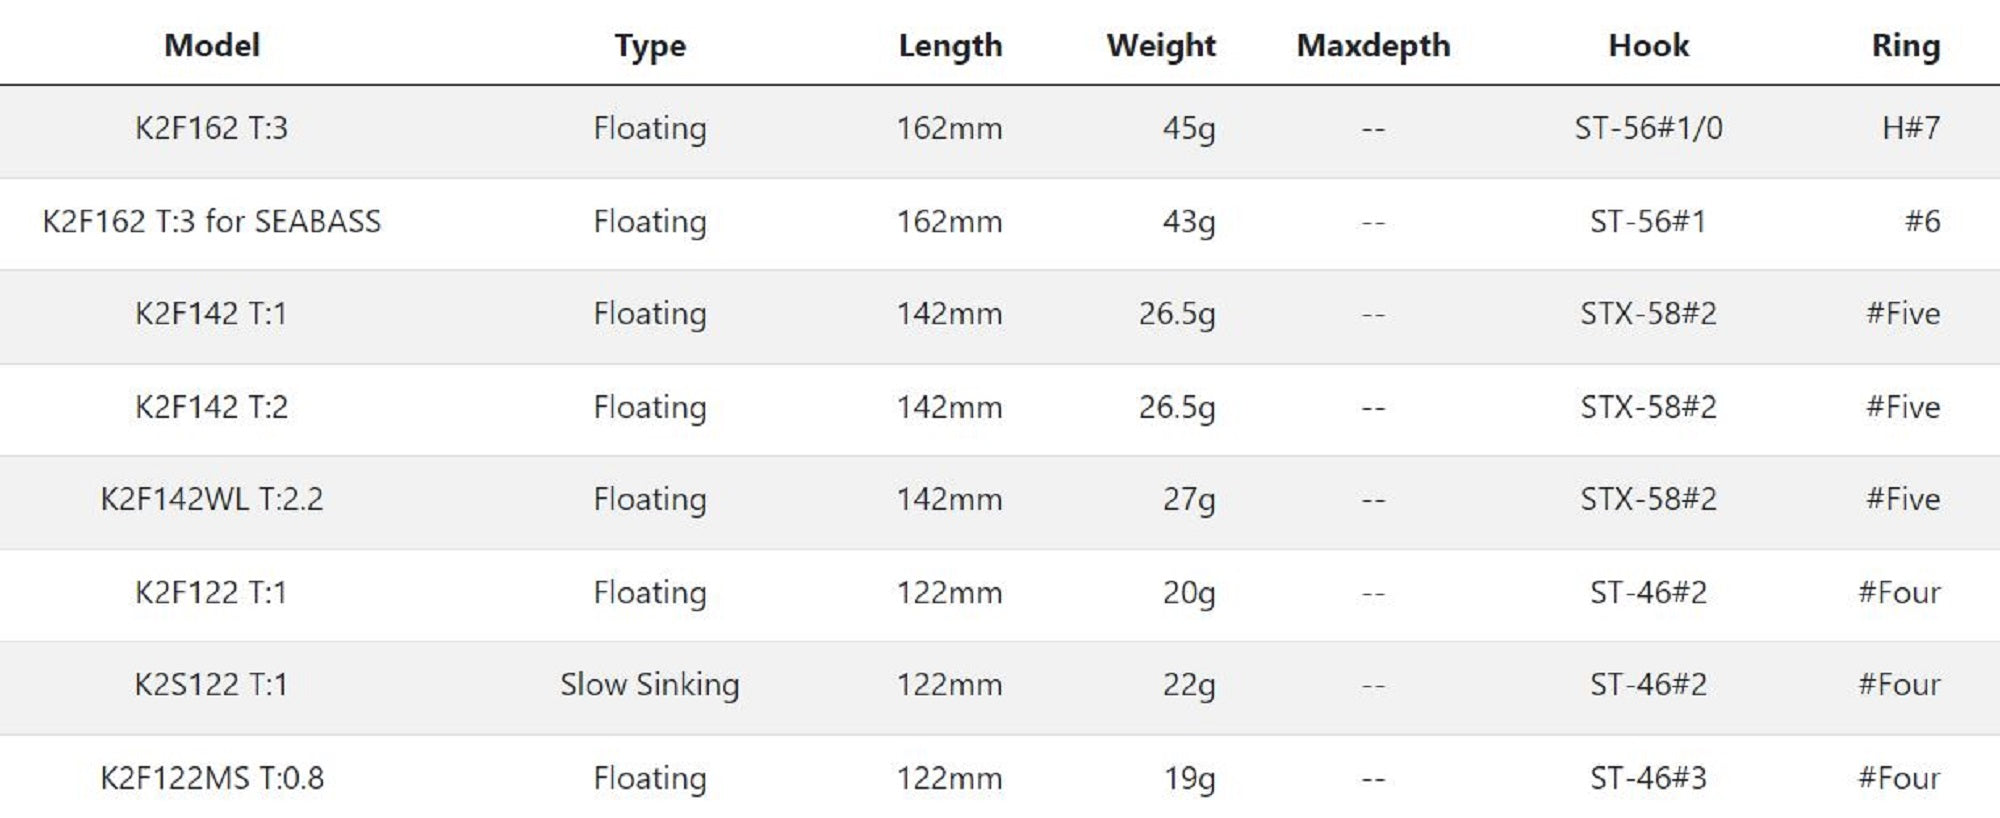
Task: Click the K2S122 T:1 model name
Action: click(212, 685)
